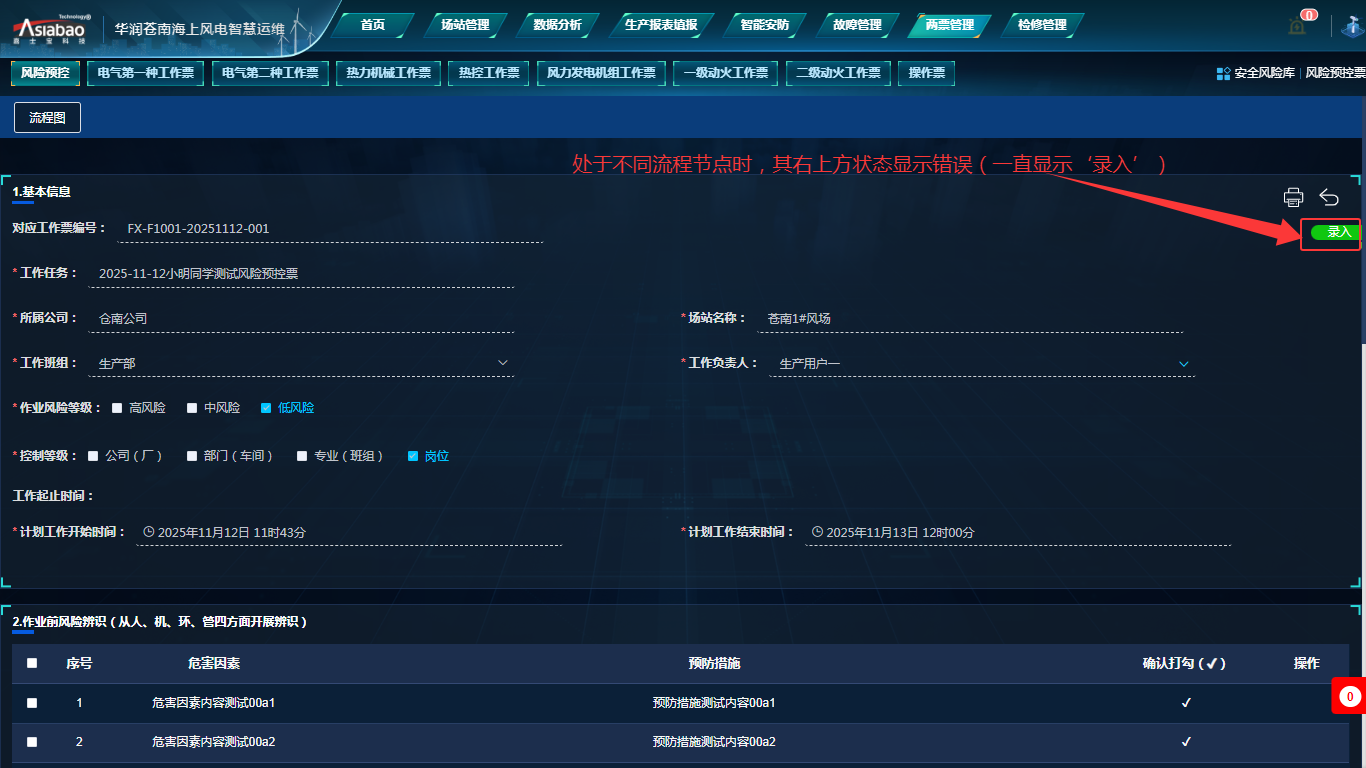Toggle the 部门(车间) control level checkbox
Image resolution: width=1366 pixels, height=768 pixels.
tap(192, 456)
